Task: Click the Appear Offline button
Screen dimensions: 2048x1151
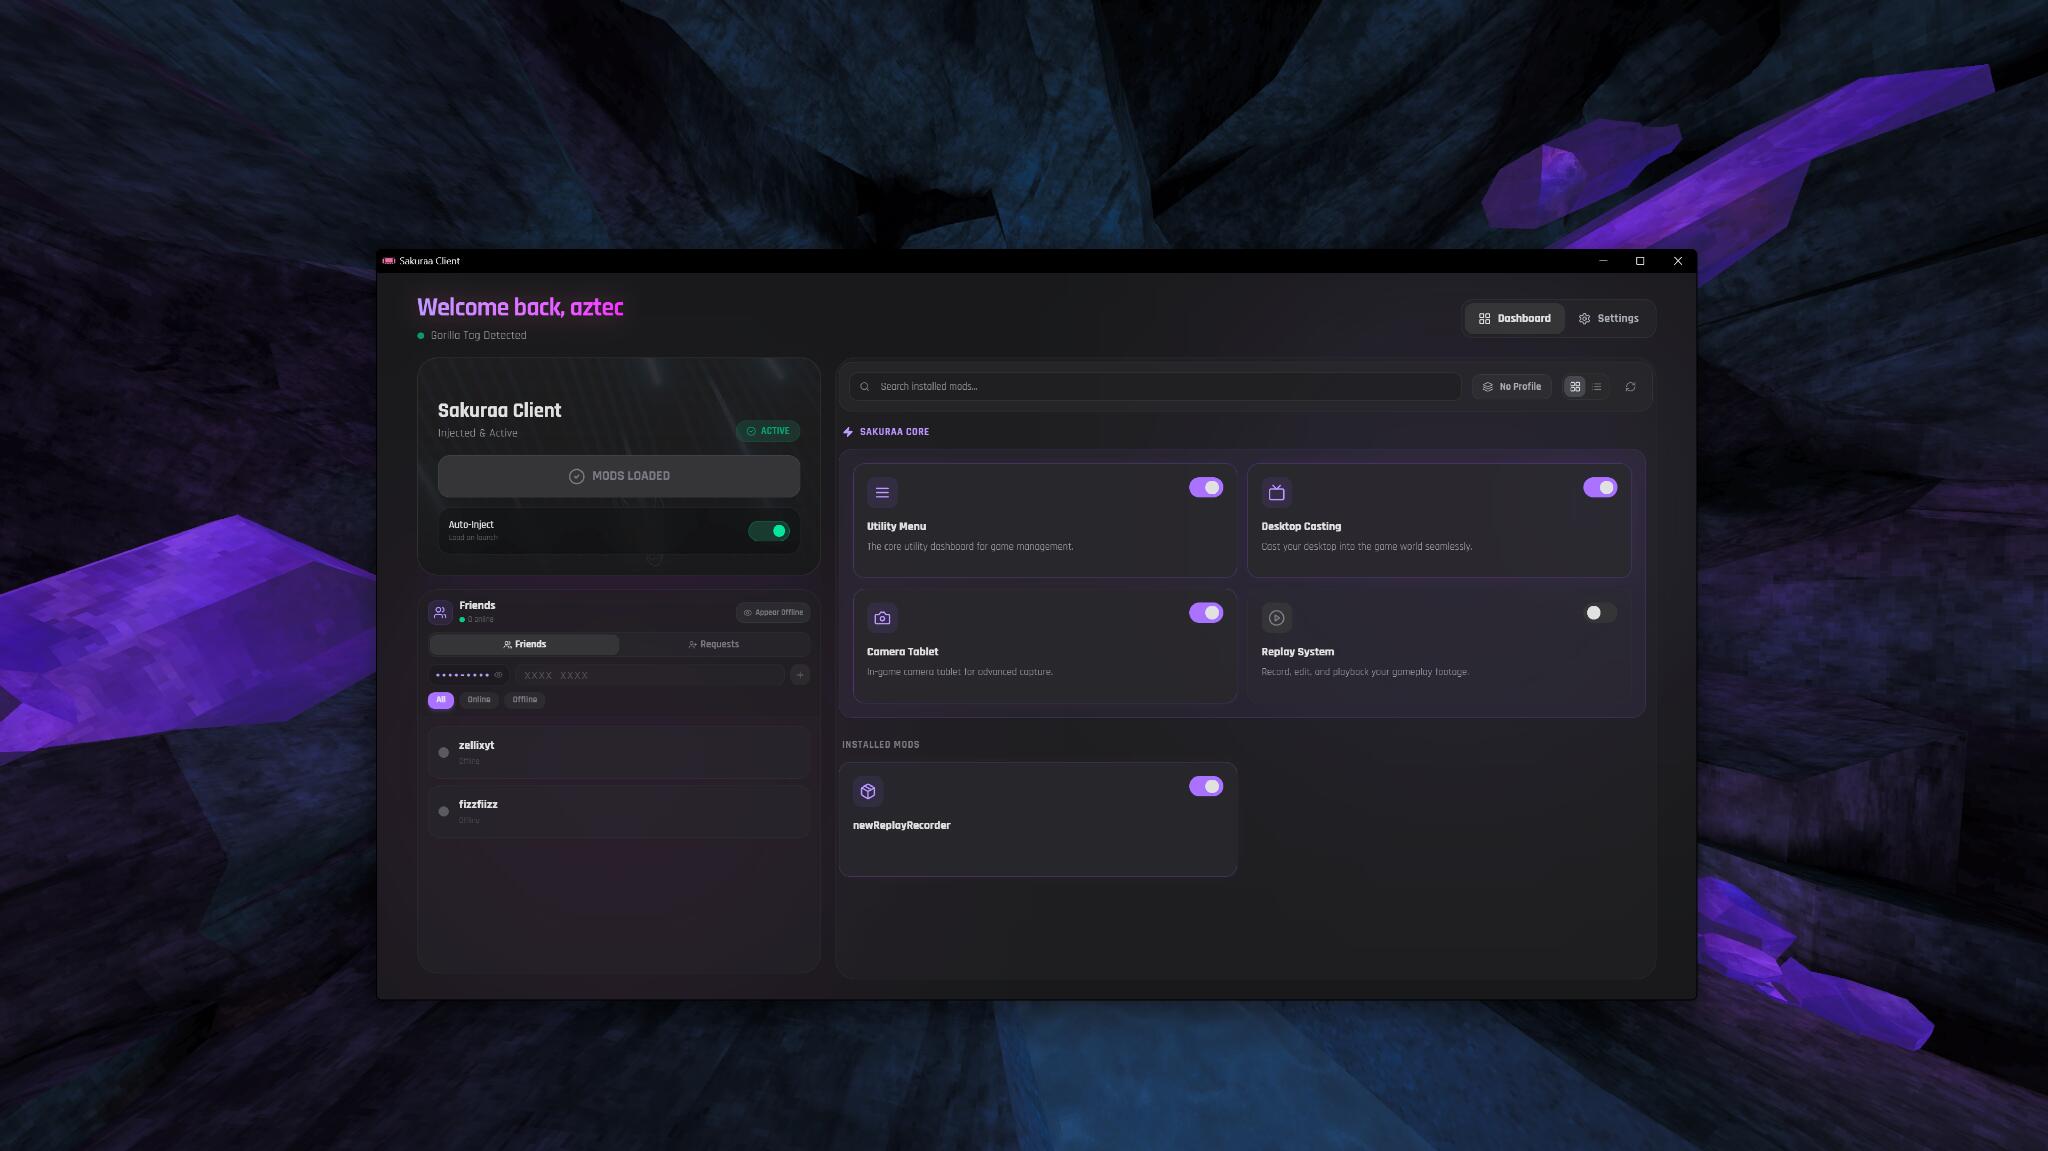Action: pos(773,613)
